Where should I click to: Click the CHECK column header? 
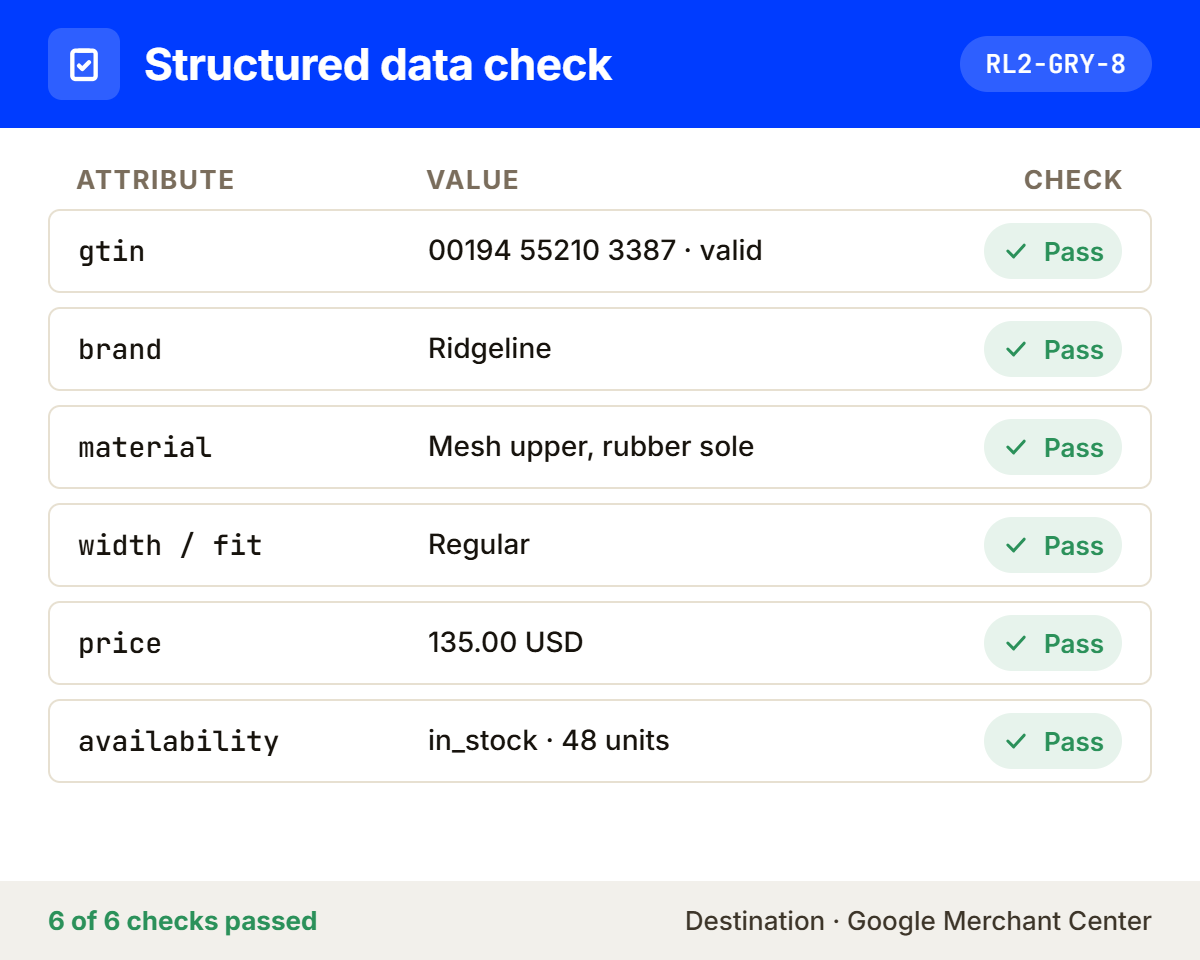(1073, 180)
